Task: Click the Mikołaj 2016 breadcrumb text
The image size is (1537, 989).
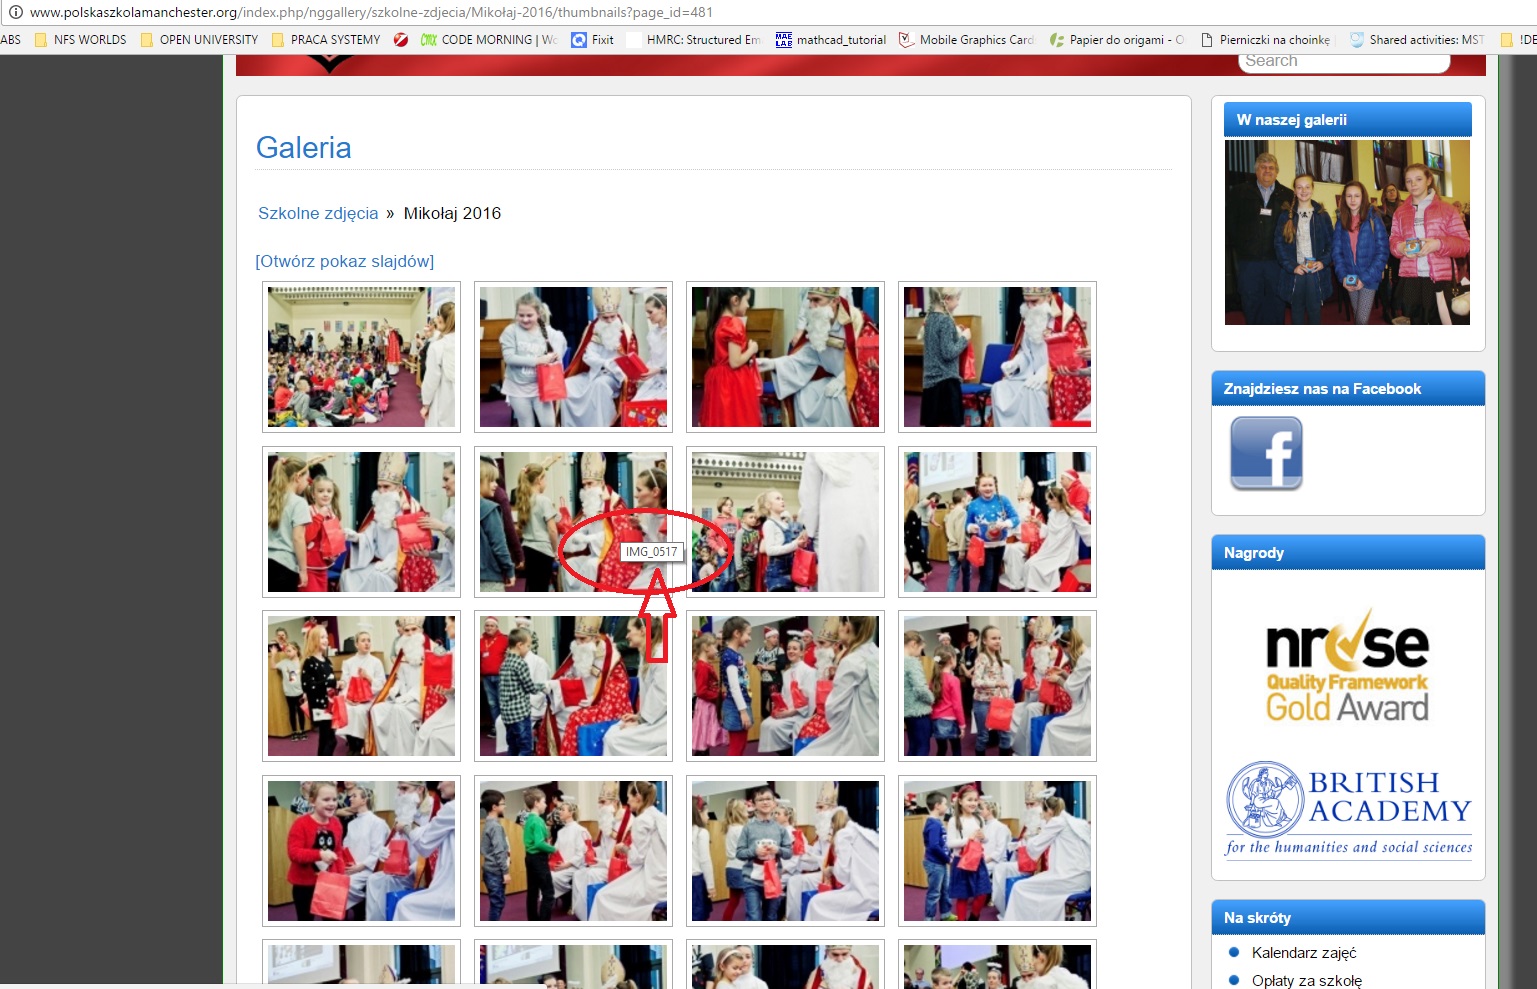Action: tap(452, 213)
